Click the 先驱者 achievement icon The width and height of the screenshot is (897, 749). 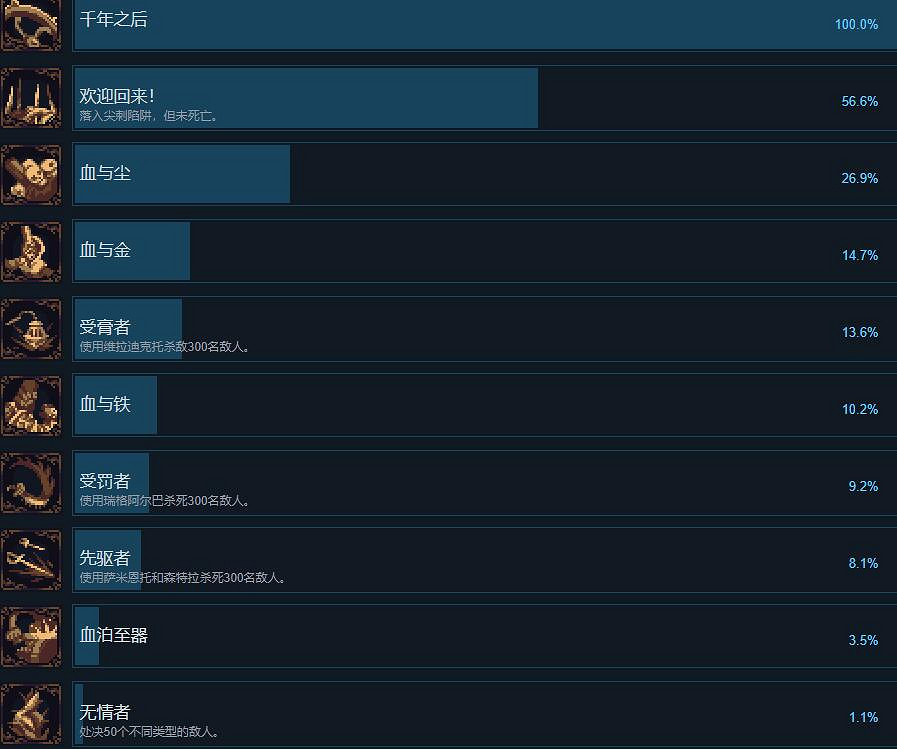tap(31, 559)
